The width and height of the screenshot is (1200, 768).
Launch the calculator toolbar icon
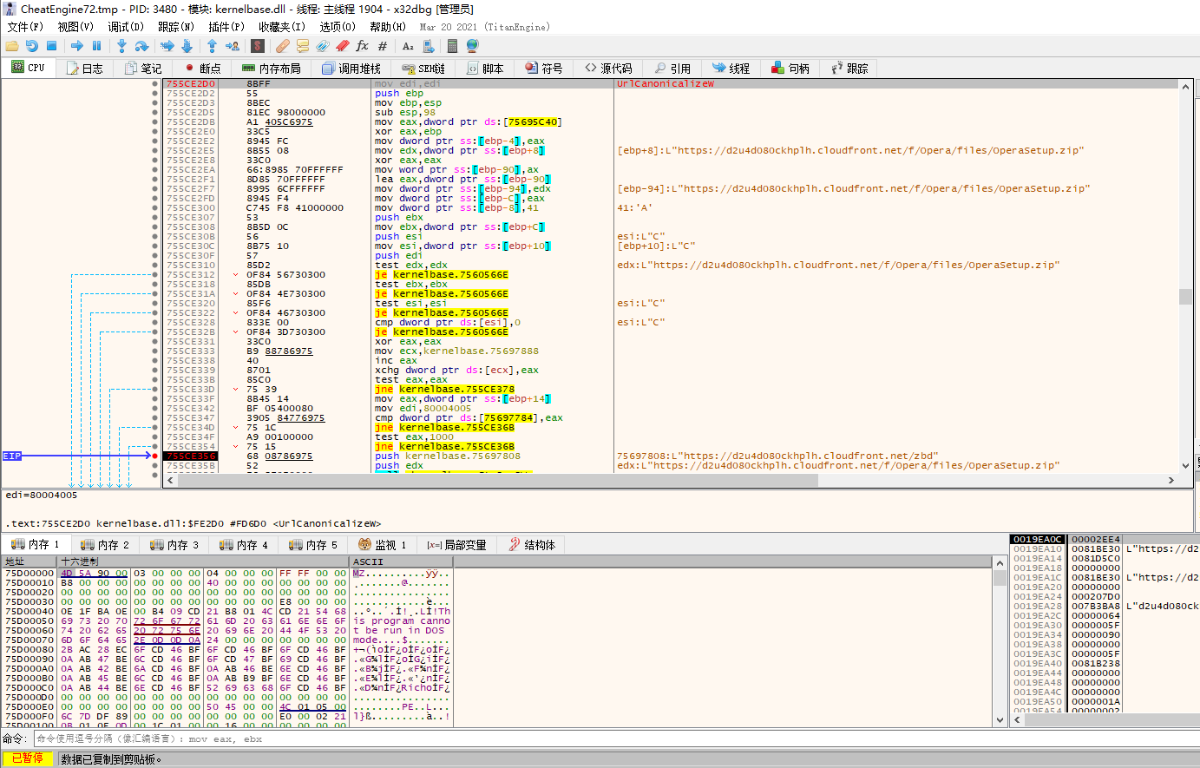tap(450, 46)
